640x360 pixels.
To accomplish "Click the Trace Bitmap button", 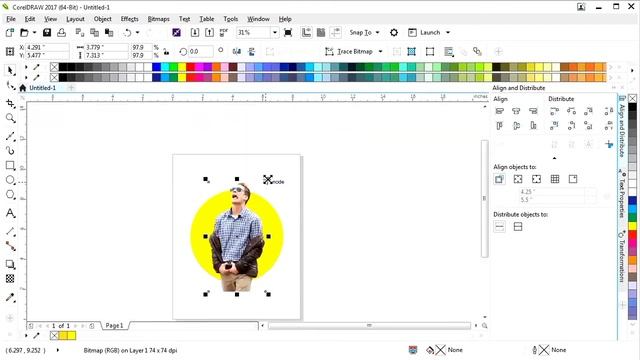I will coord(349,51).
